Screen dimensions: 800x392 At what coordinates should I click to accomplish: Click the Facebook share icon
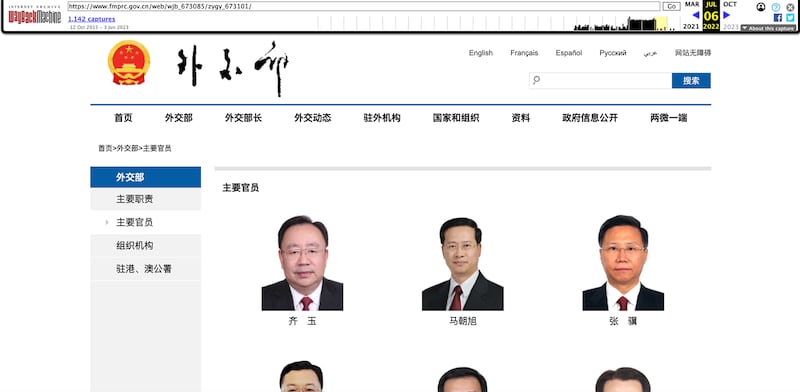(778, 17)
